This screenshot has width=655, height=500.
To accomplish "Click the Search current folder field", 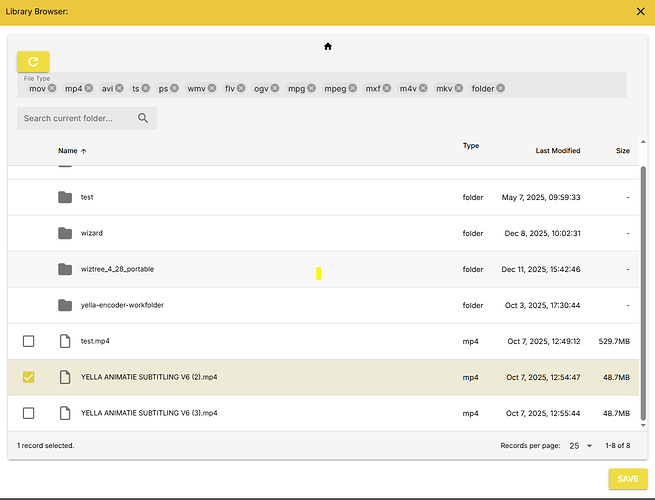I will click(78, 118).
